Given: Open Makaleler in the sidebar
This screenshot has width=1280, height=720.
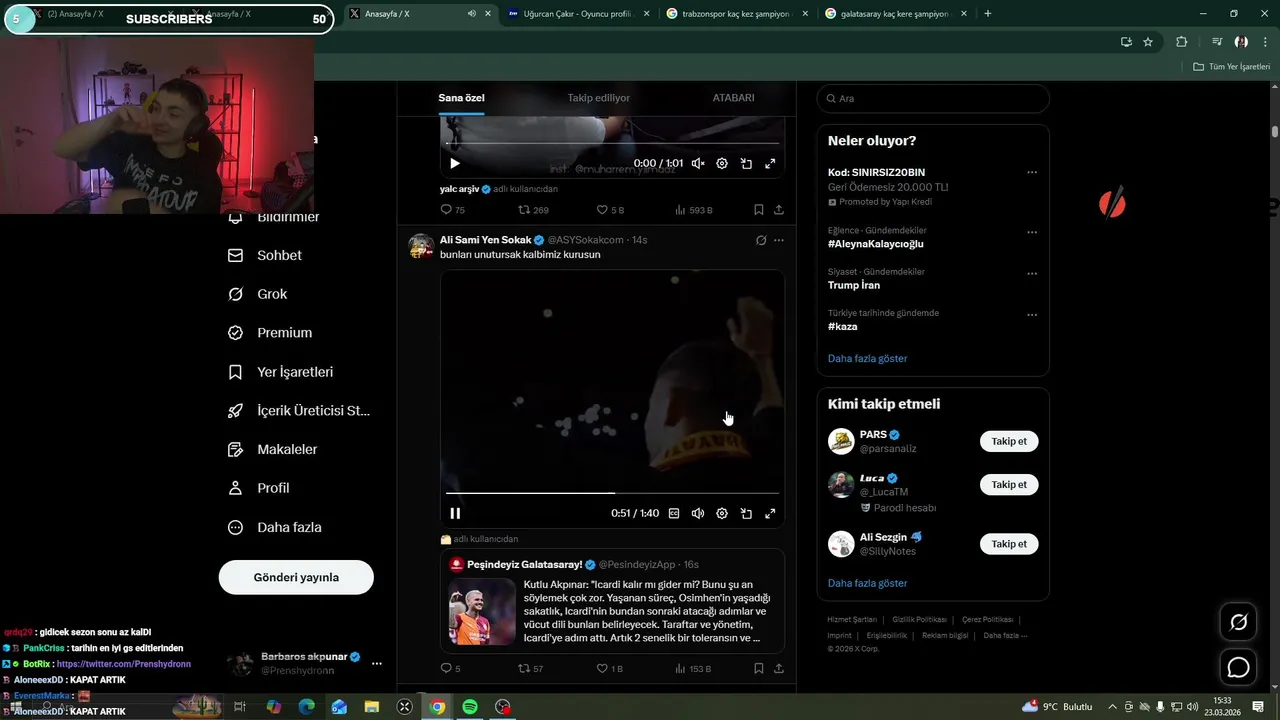Looking at the screenshot, I should pos(273,449).
